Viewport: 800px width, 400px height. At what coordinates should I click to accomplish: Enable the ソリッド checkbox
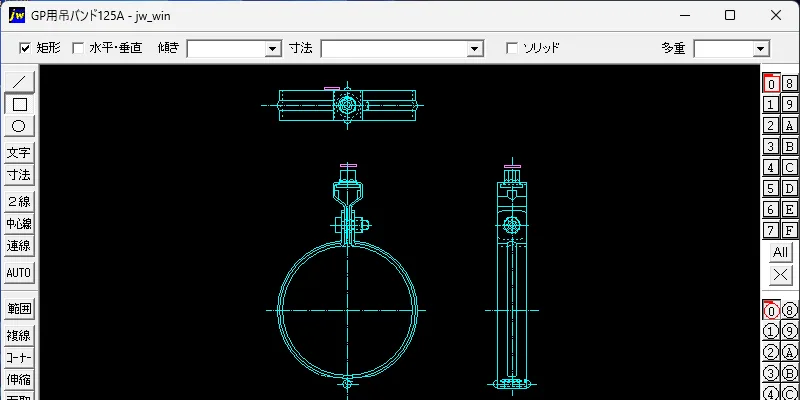(x=512, y=48)
